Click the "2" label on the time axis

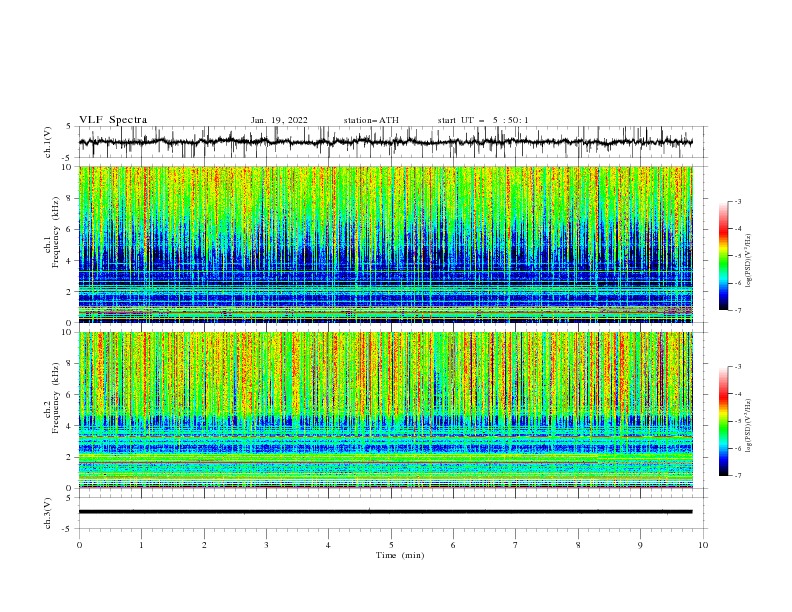coord(204,545)
